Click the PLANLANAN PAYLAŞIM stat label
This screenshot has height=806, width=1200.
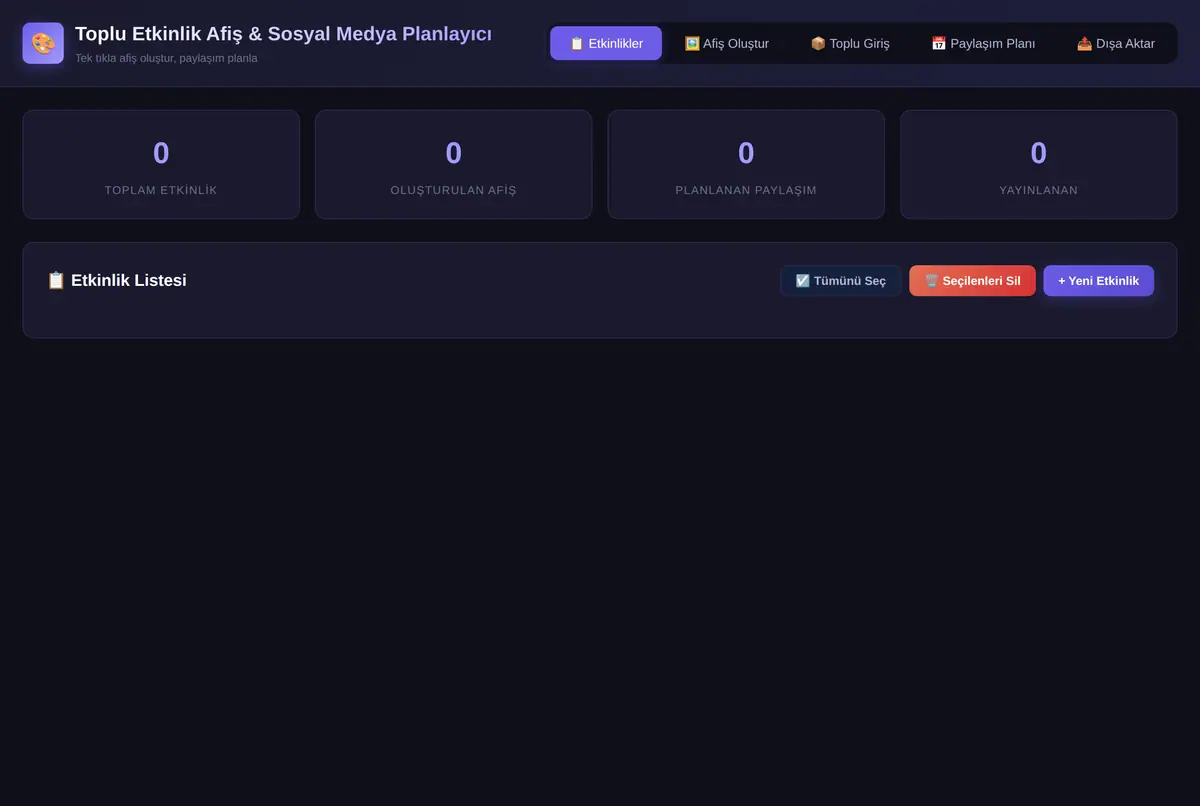(746, 190)
